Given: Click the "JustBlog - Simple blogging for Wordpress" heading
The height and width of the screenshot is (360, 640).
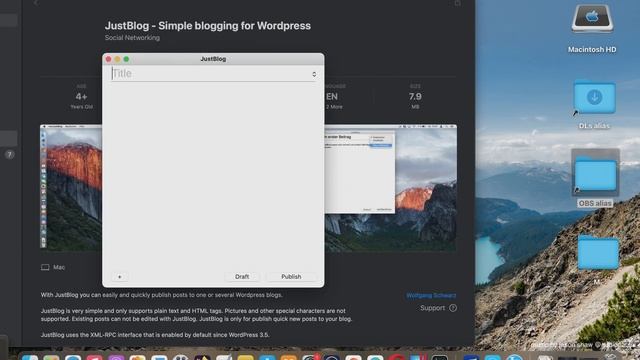Looking at the screenshot, I should 208,26.
